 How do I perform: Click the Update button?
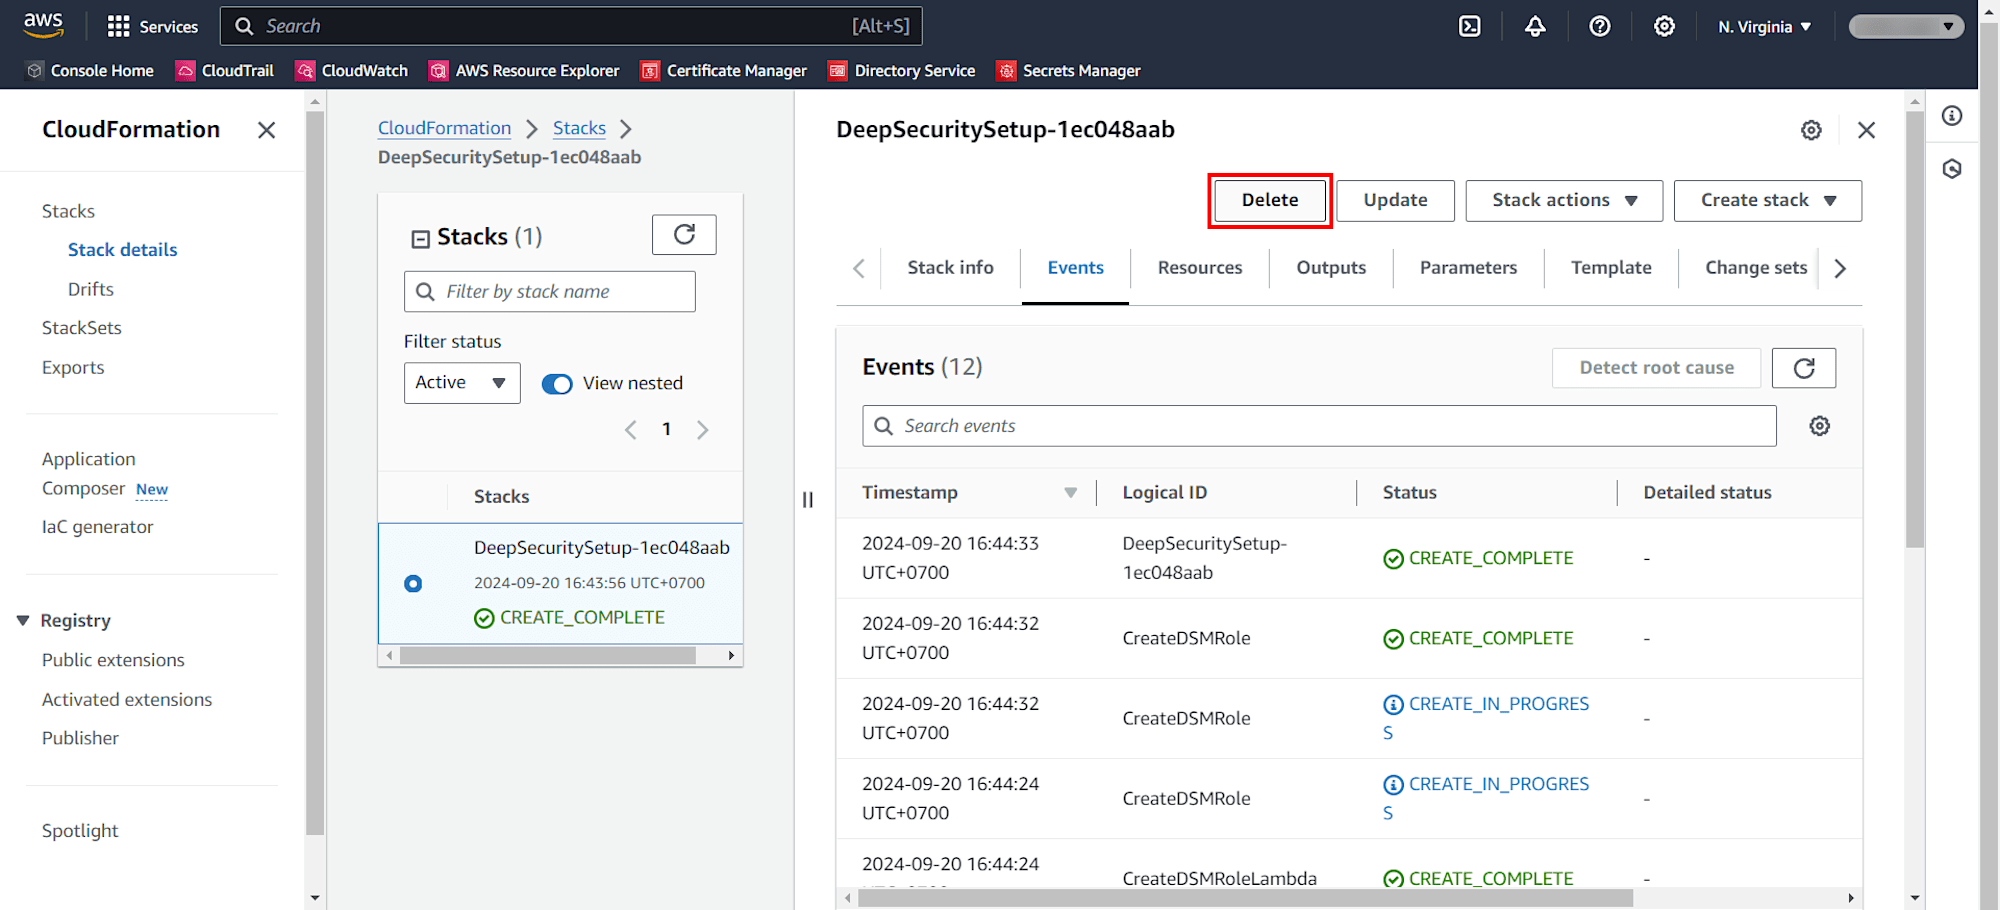click(1395, 201)
